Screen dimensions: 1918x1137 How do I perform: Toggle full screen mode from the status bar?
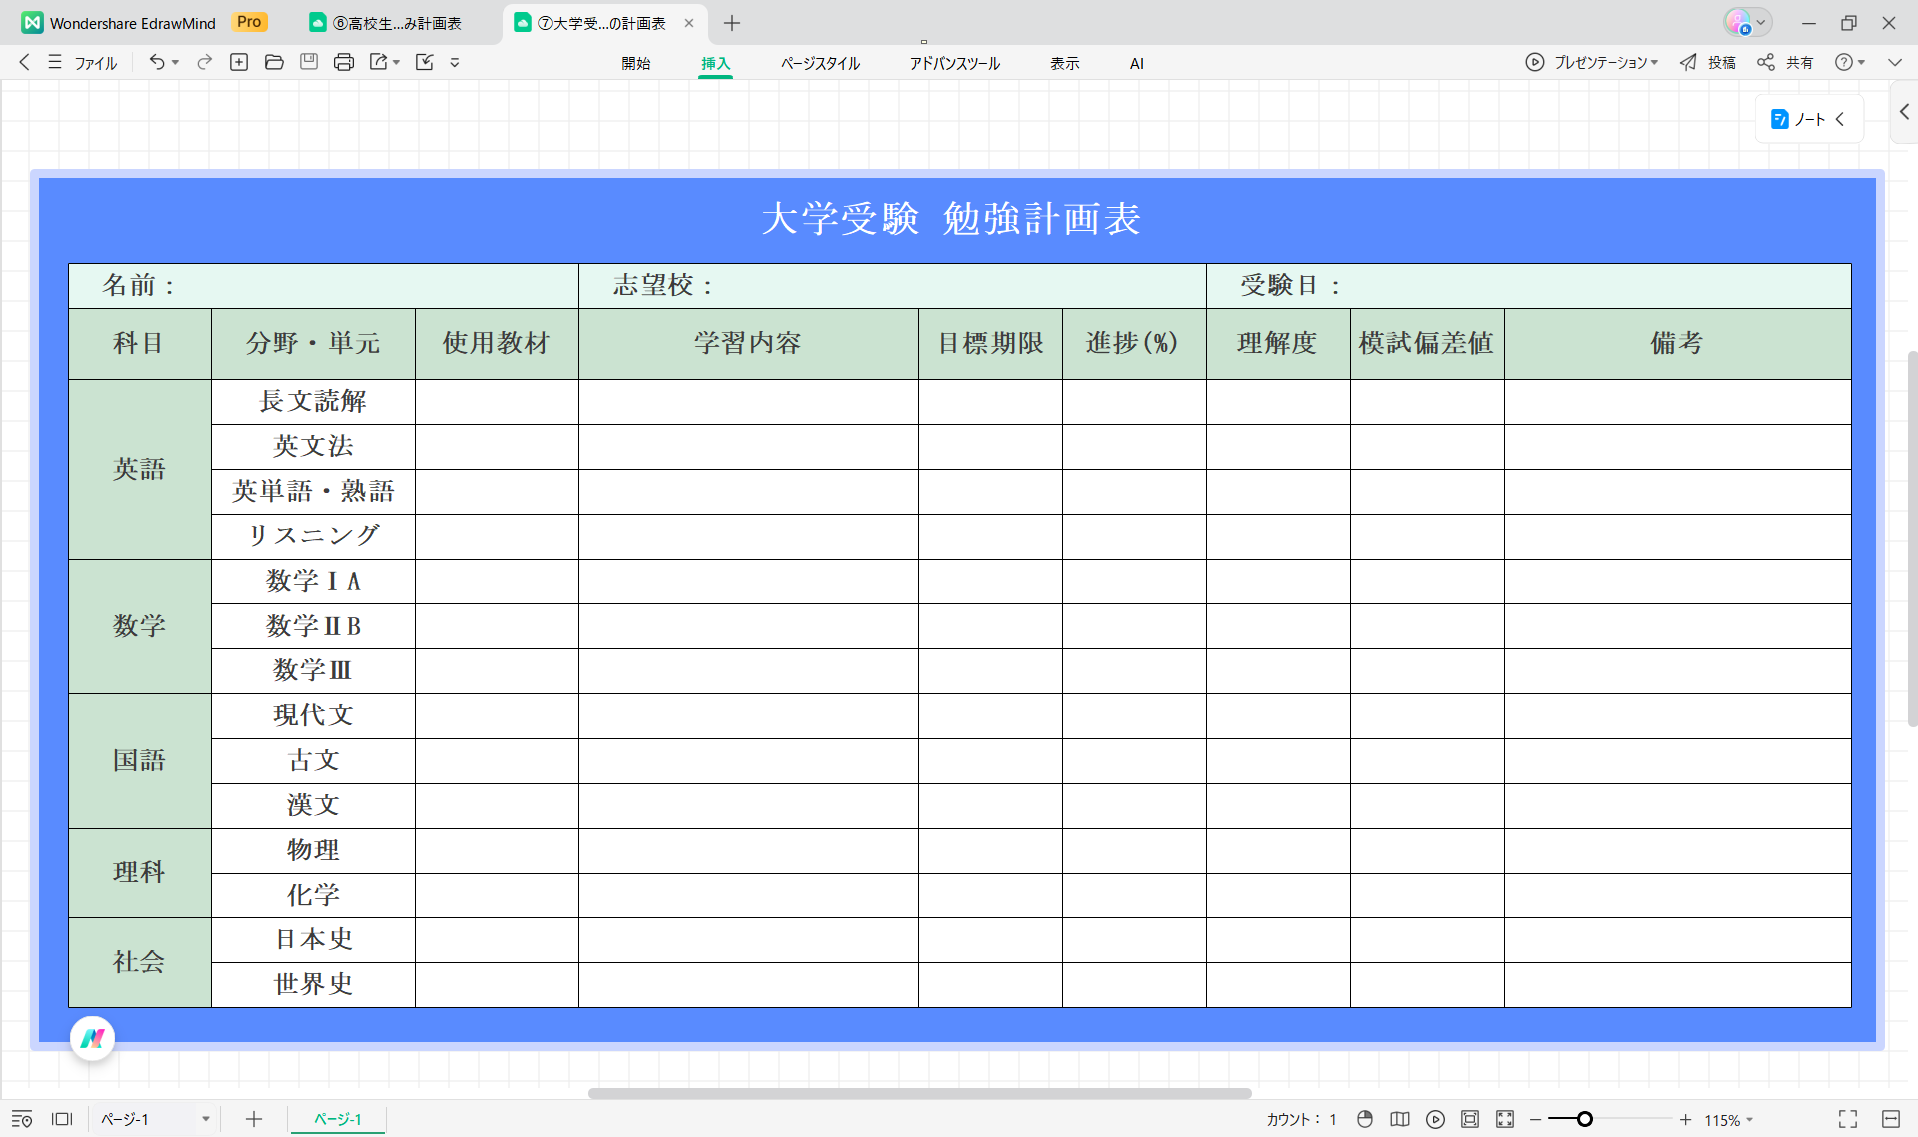(x=1846, y=1119)
